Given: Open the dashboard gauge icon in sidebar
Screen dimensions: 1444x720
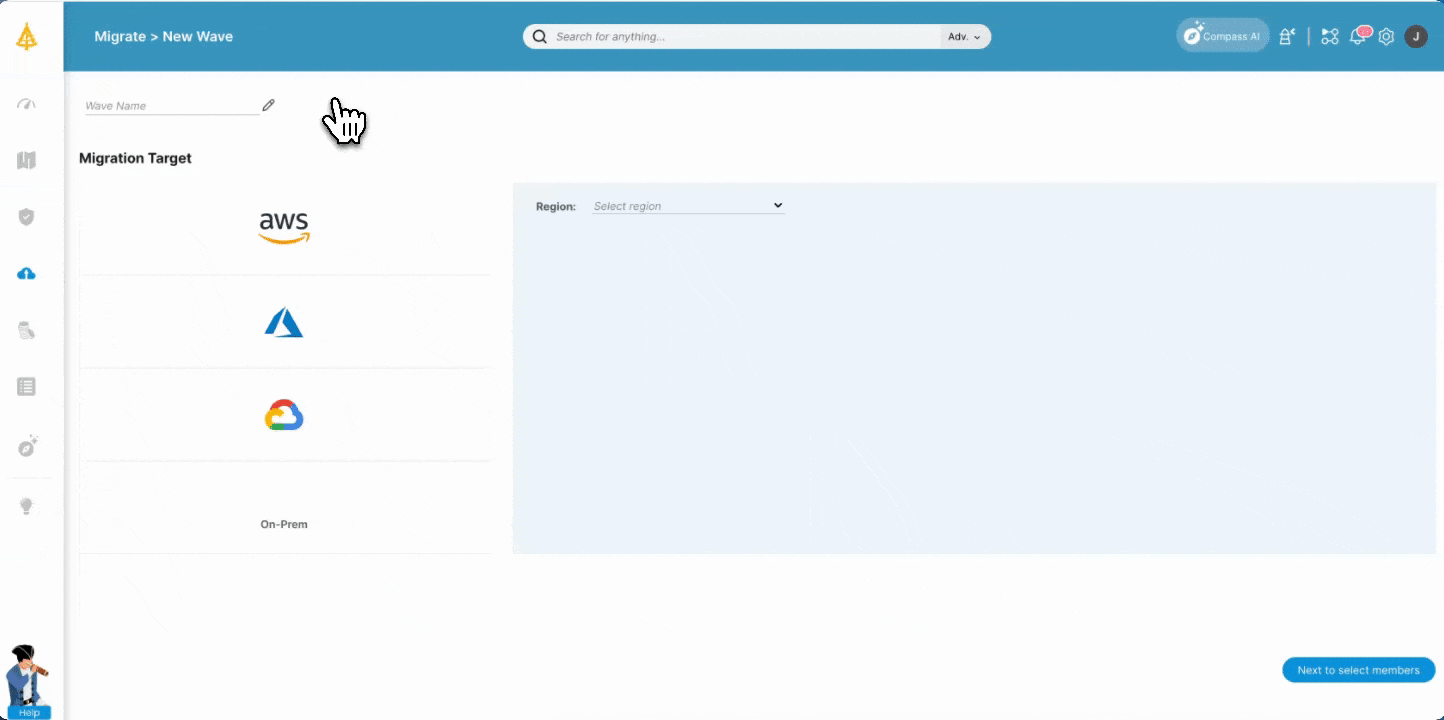Looking at the screenshot, I should (27, 104).
